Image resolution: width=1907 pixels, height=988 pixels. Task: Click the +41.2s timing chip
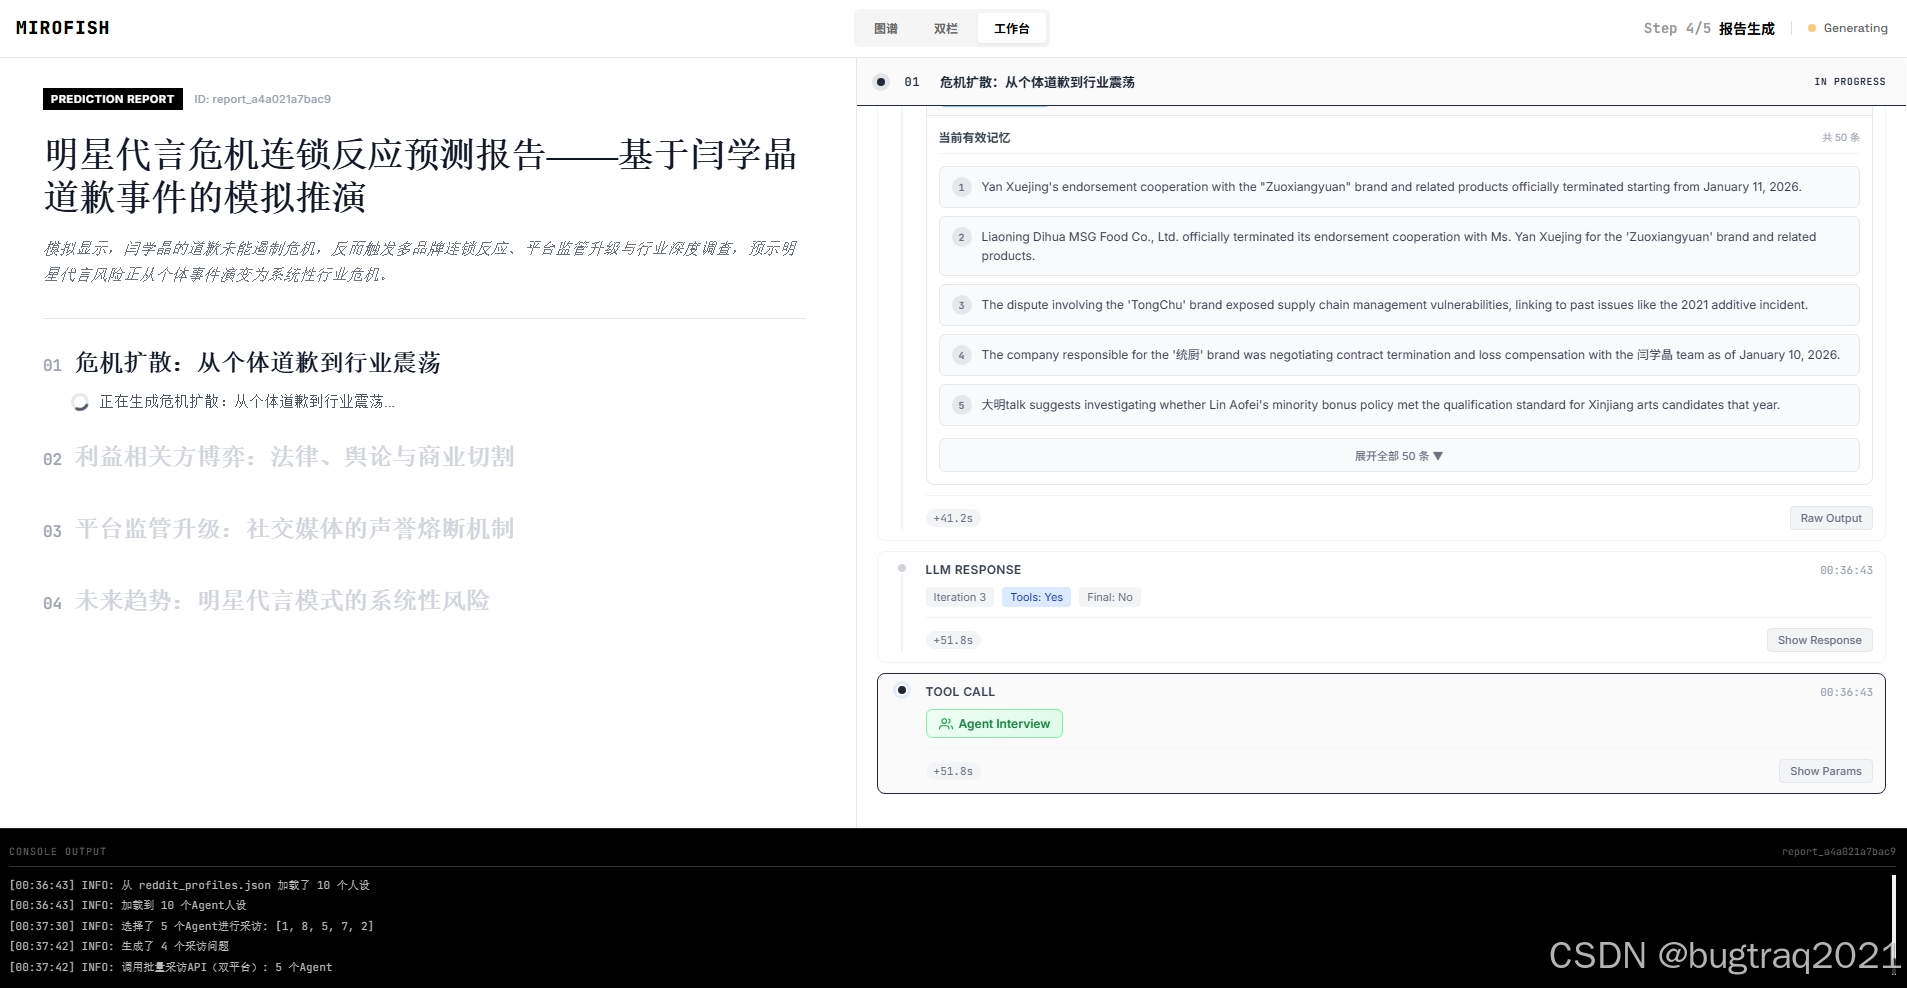click(953, 518)
